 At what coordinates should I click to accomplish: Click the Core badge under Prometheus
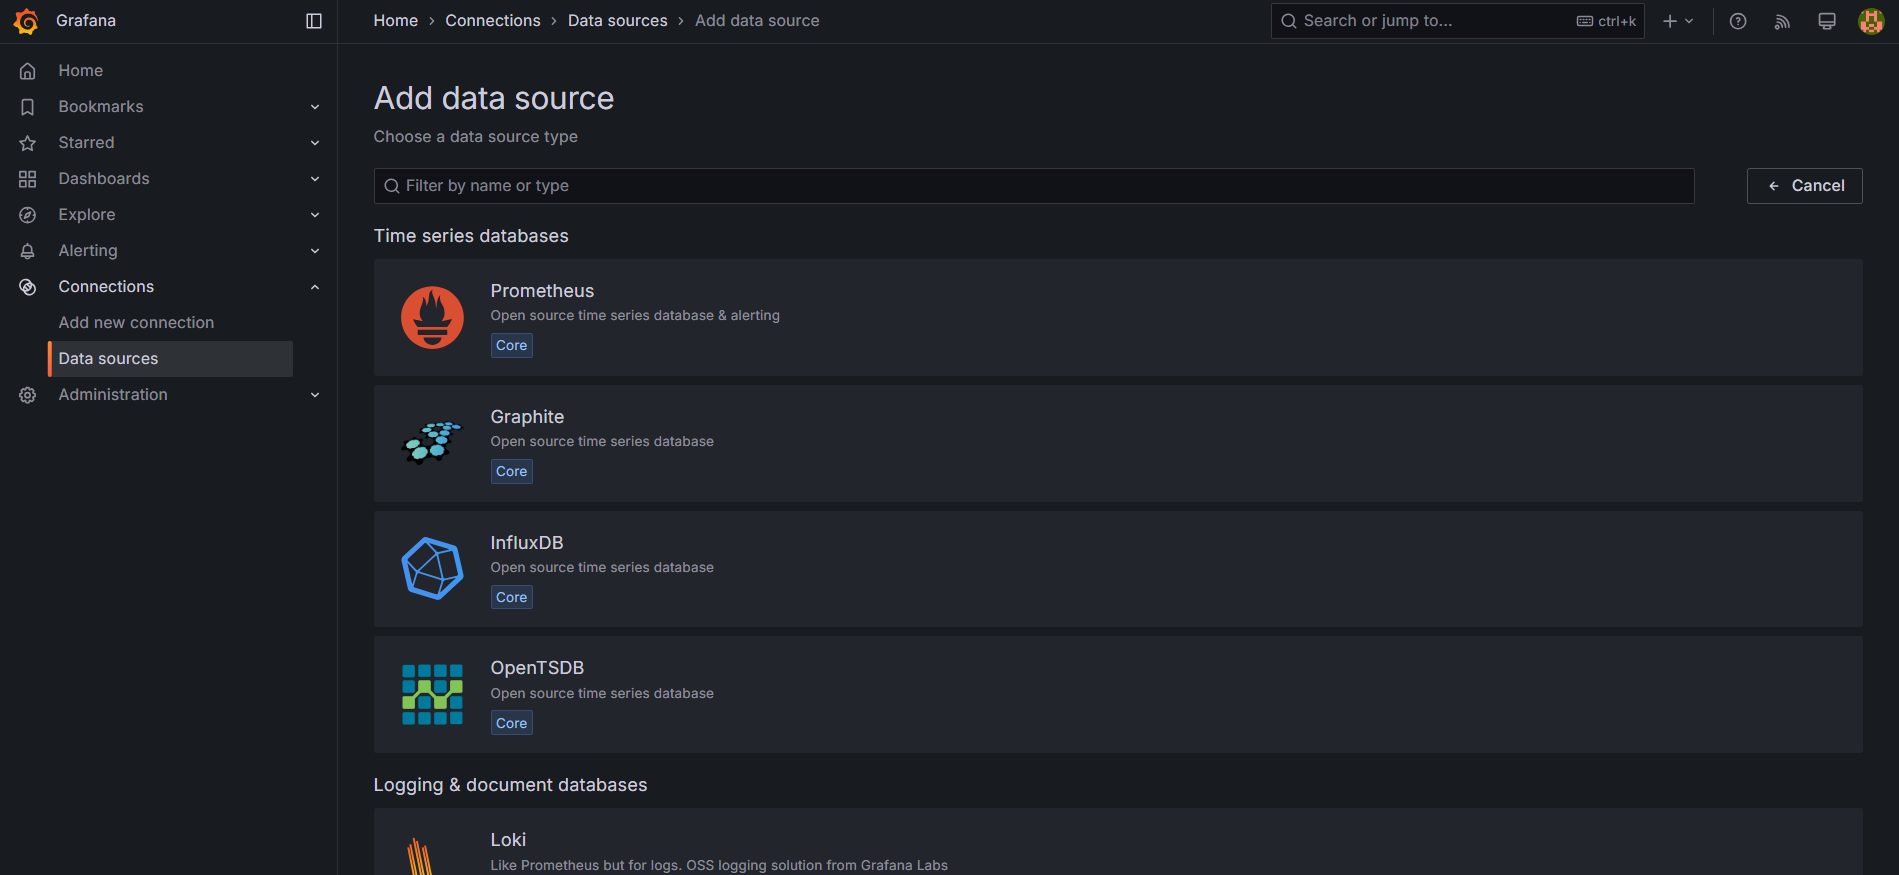click(x=512, y=346)
